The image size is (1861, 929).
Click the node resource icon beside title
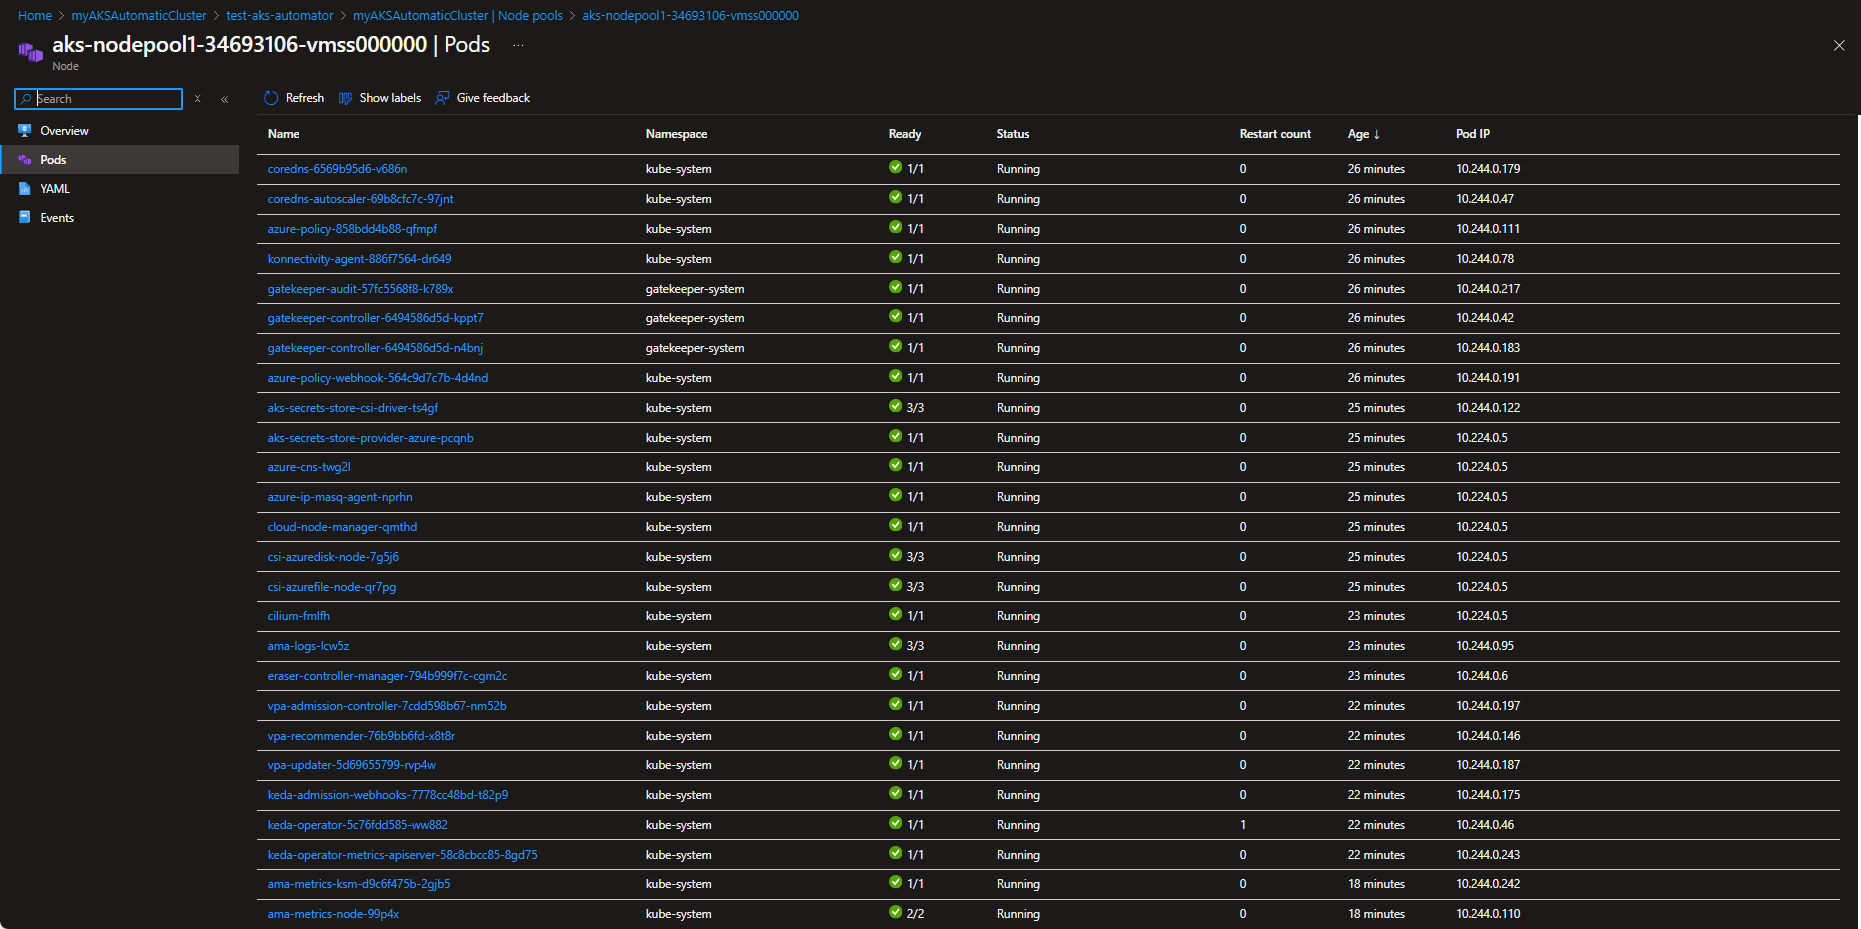[30, 52]
